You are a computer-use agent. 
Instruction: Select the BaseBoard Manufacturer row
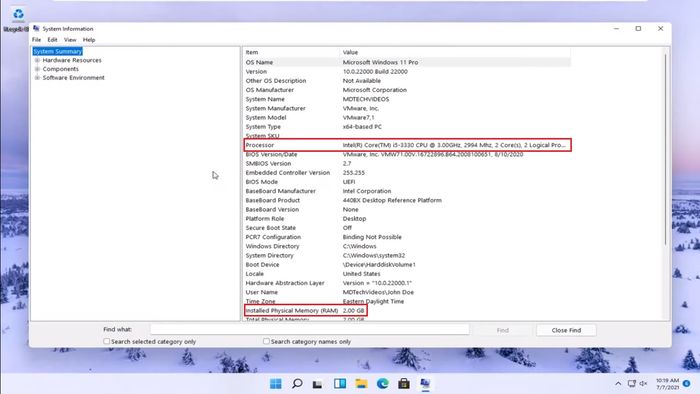click(407, 191)
